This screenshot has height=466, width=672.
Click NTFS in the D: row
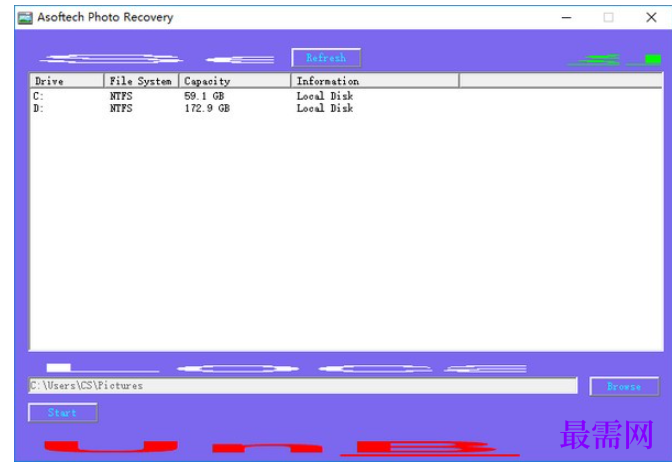click(x=121, y=108)
